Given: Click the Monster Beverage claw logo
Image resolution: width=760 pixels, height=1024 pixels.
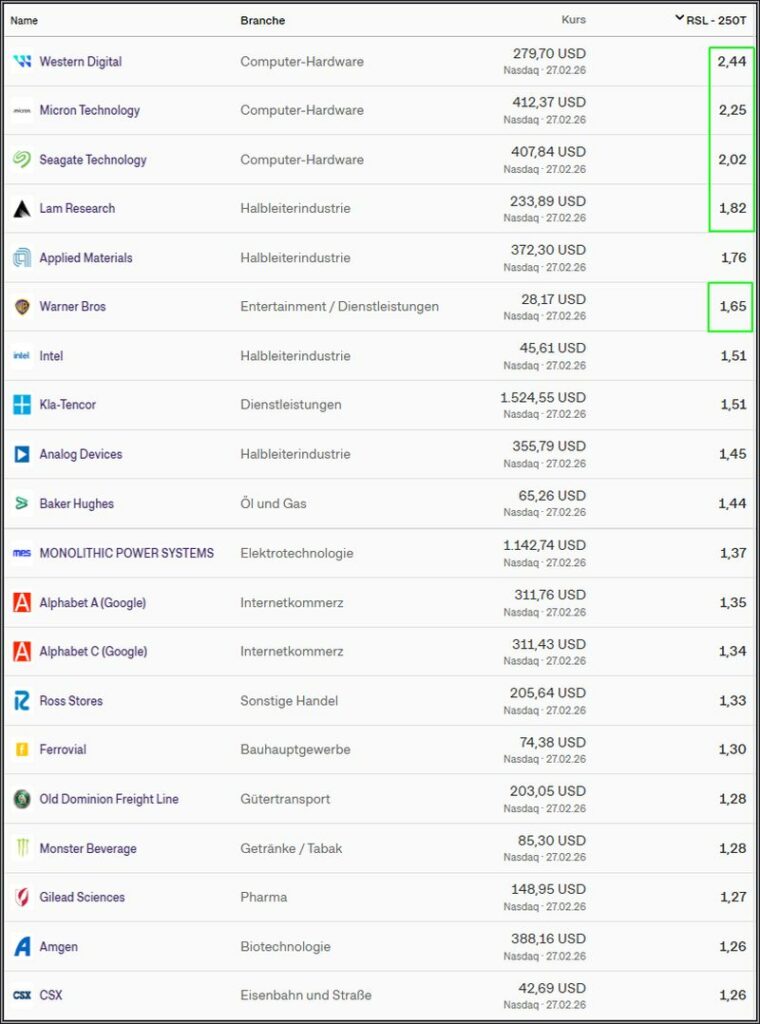Looking at the screenshot, I should tap(22, 848).
